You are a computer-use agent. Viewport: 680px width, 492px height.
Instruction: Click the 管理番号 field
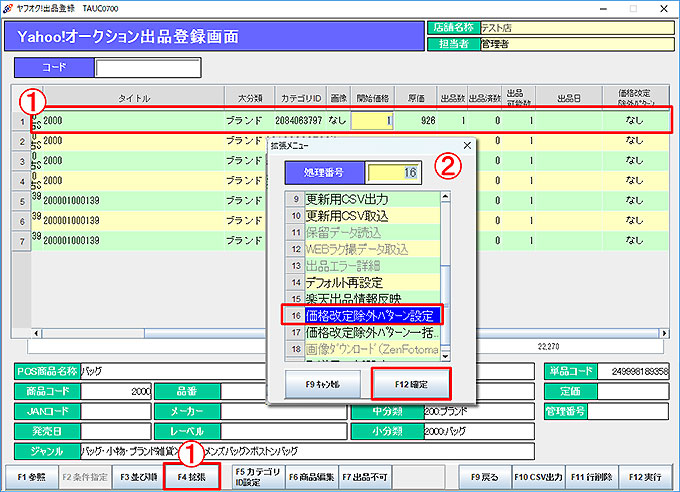click(628, 411)
